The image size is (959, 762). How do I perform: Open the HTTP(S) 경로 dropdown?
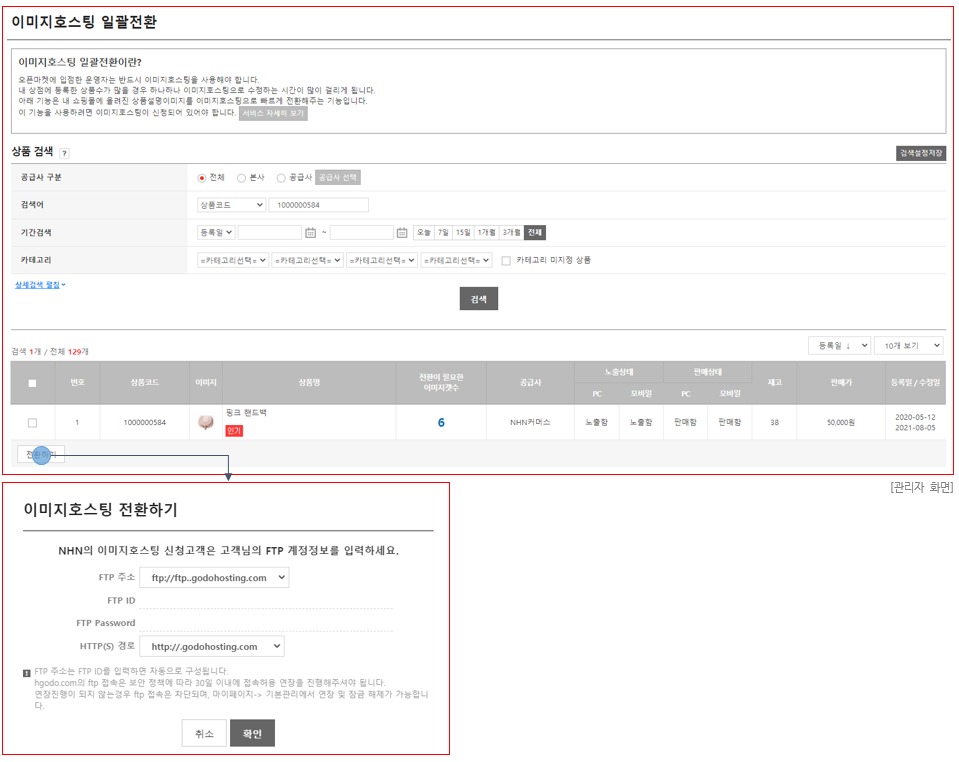pos(212,646)
